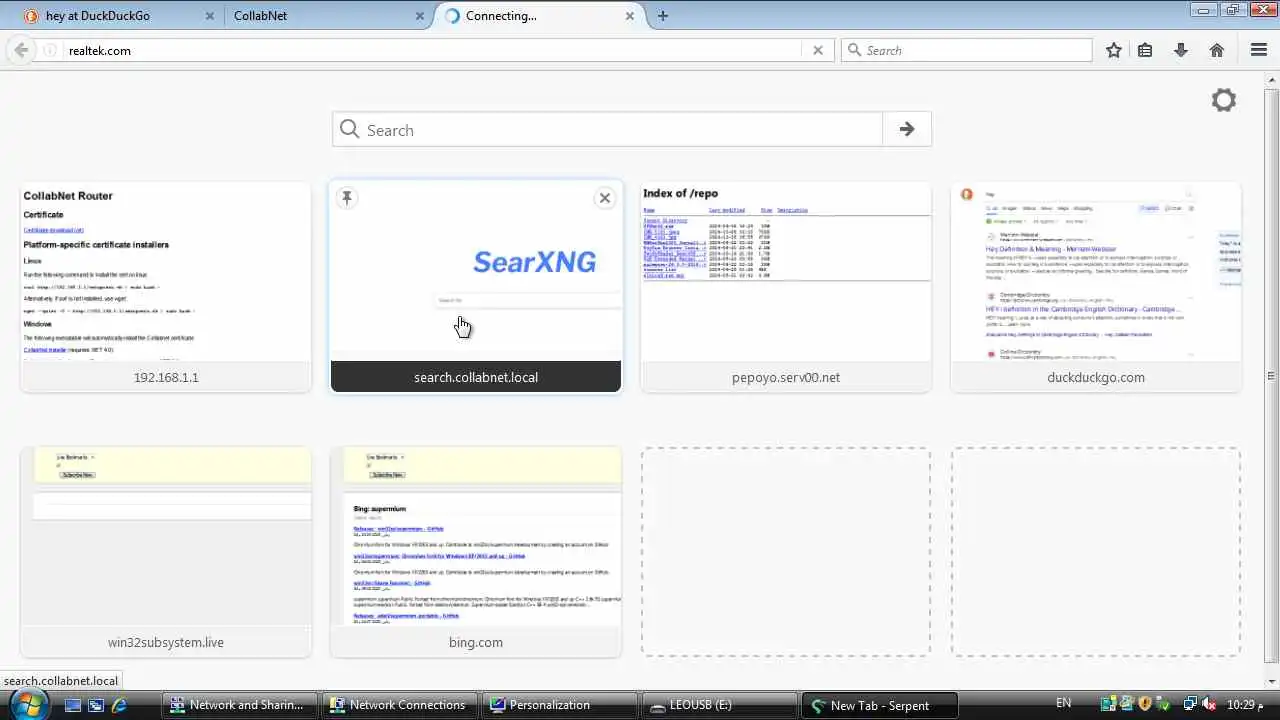1280x720 pixels.
Task: Close the CollabNet tab
Action: coord(420,16)
